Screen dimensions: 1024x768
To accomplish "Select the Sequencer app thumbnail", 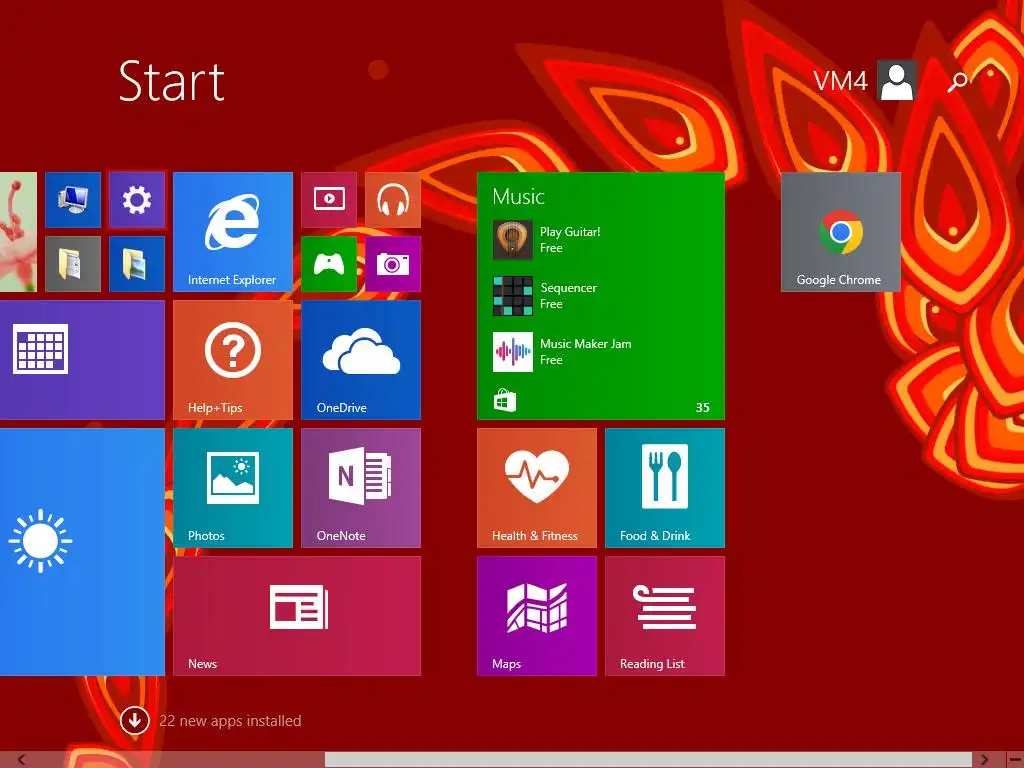I will (x=513, y=296).
